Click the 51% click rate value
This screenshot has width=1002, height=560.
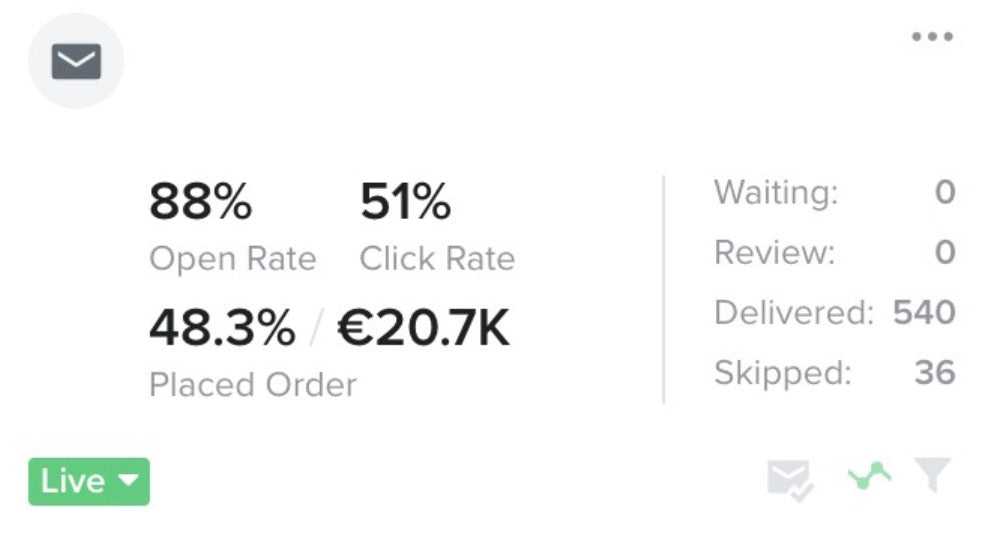click(405, 203)
